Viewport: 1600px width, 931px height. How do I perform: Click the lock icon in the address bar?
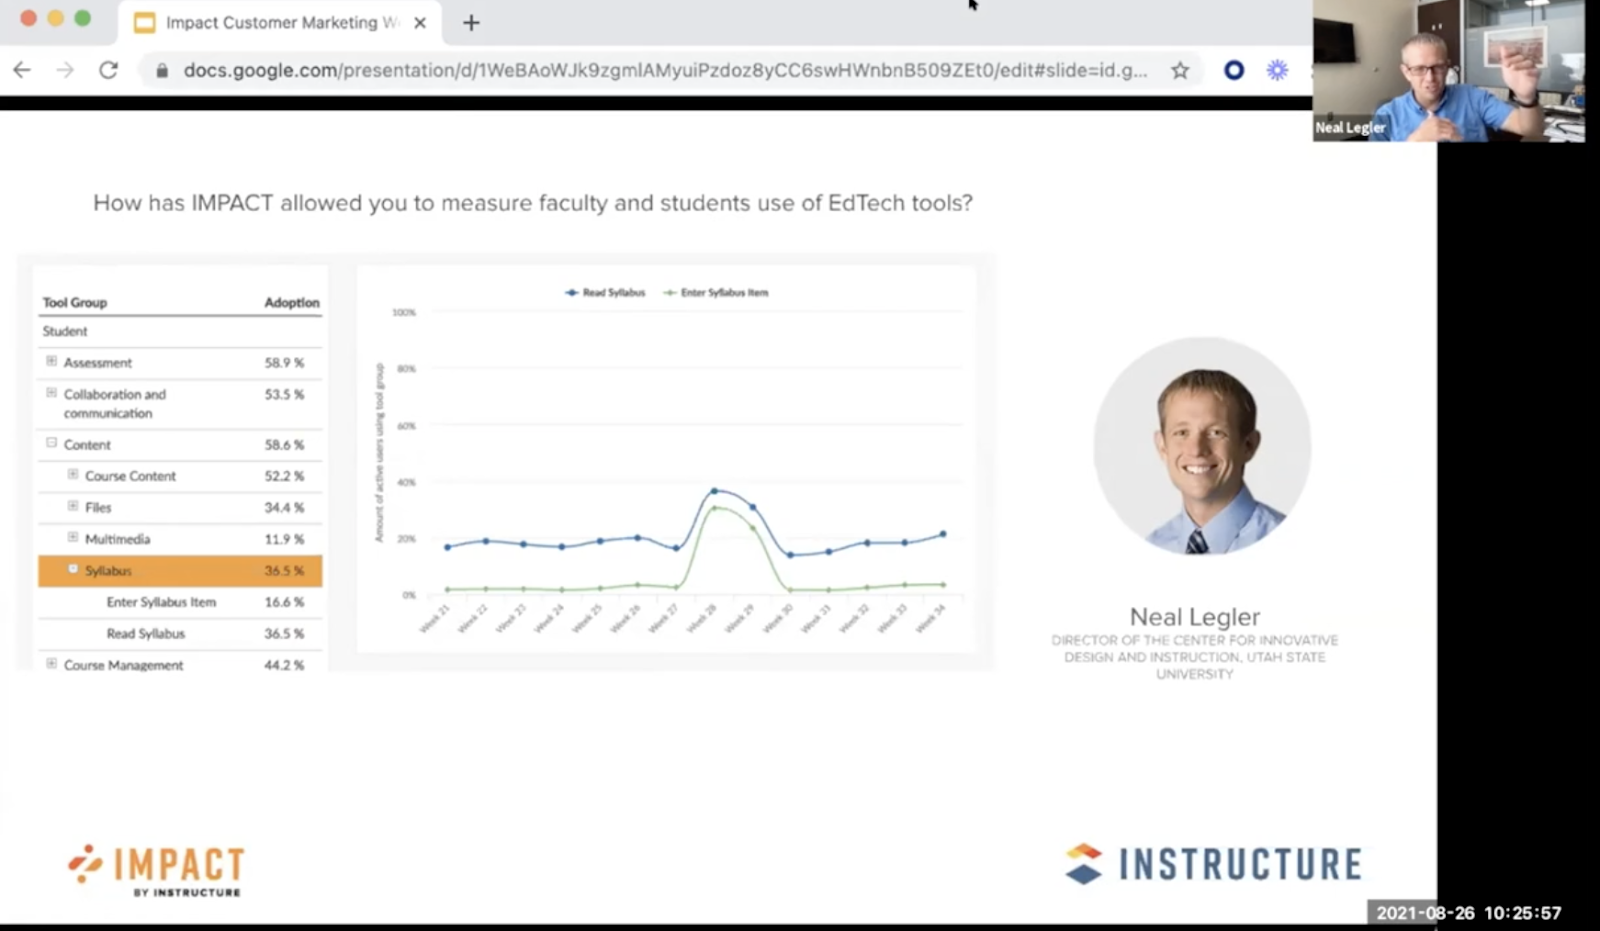click(x=161, y=71)
